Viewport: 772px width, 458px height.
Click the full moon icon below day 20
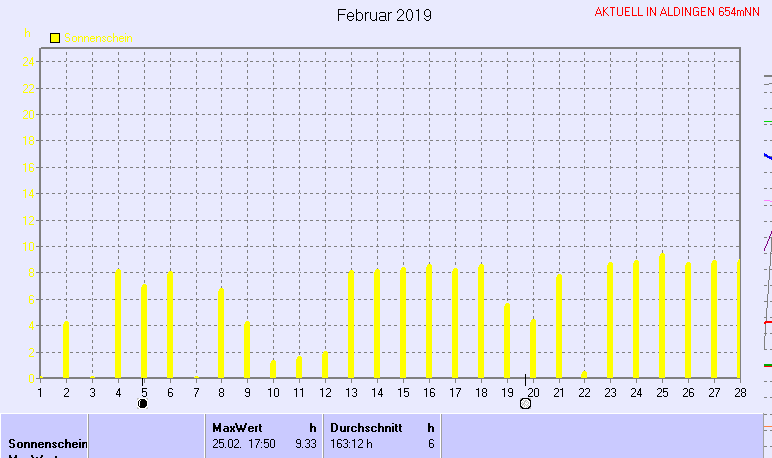525,404
